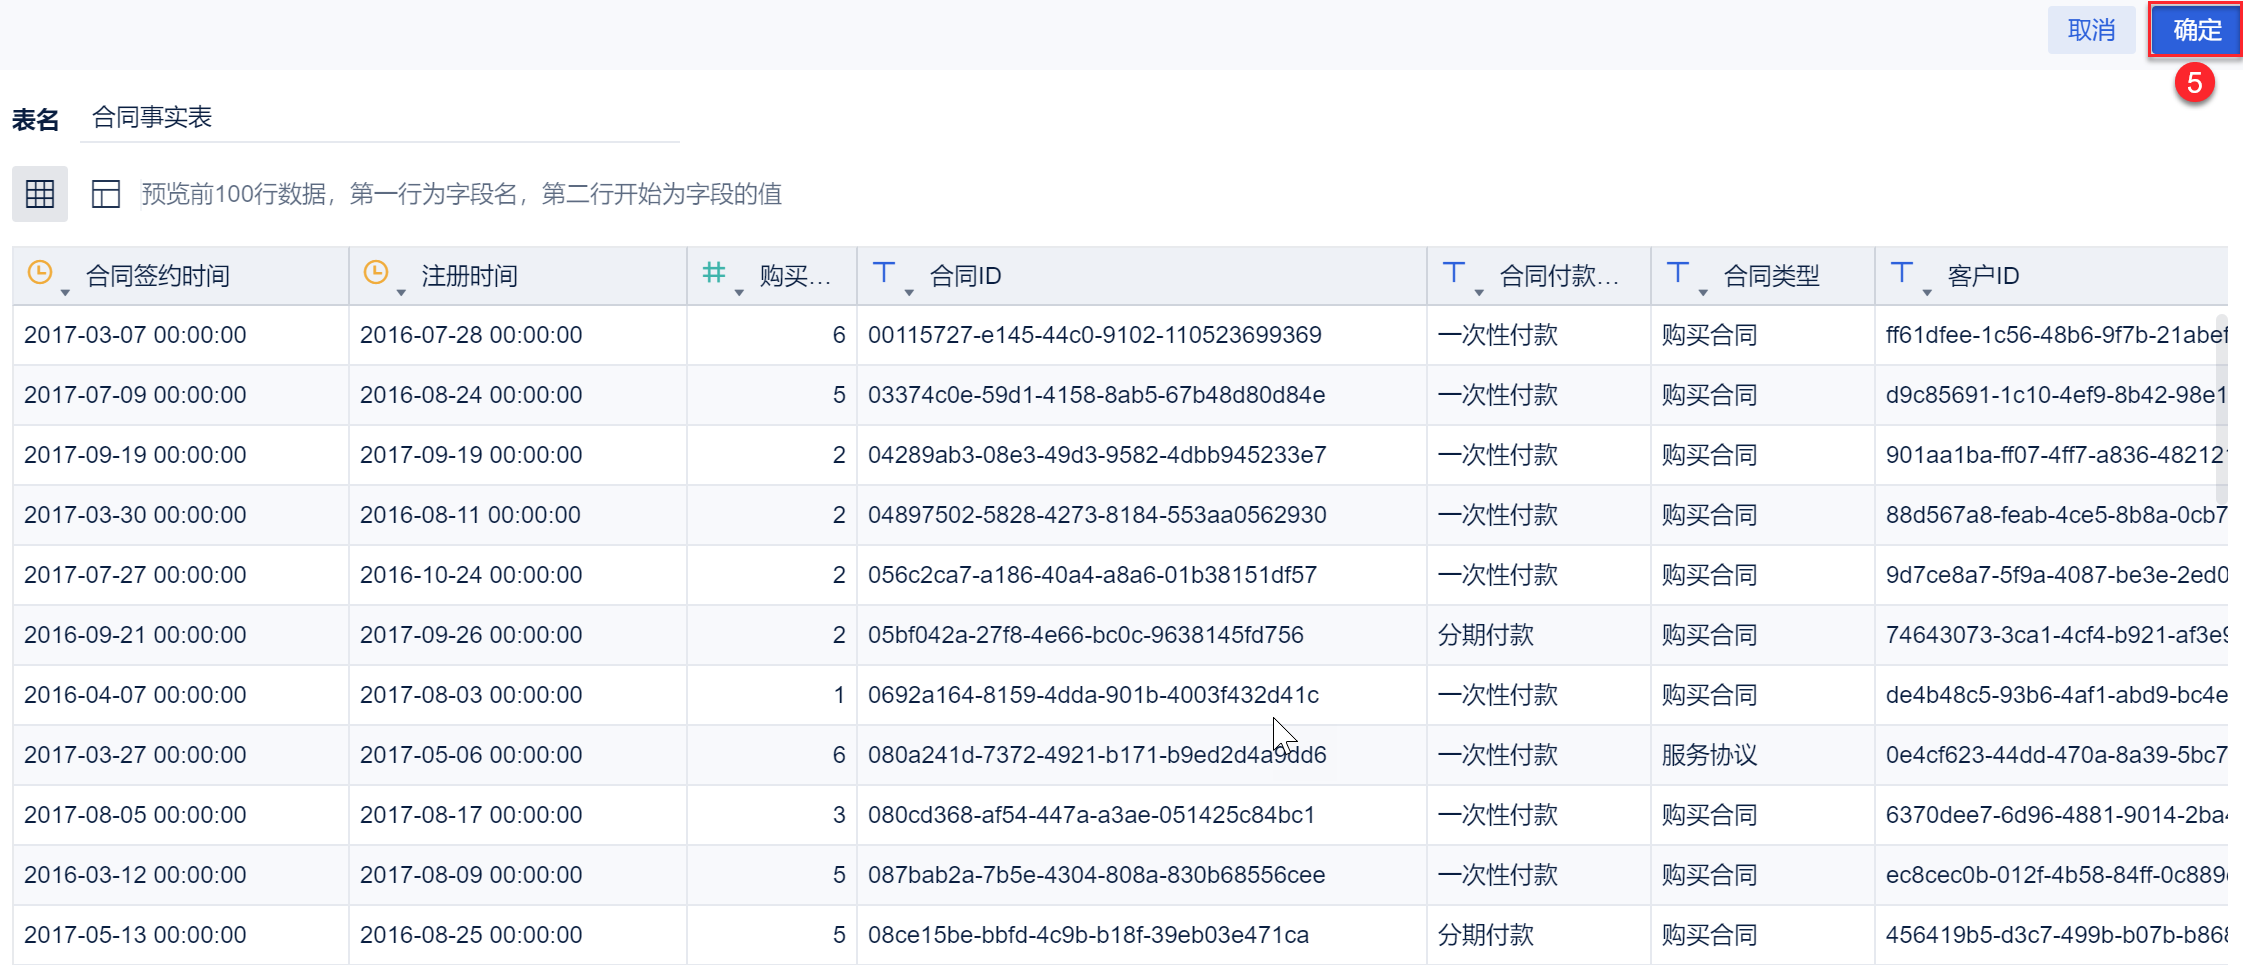Viewport: 2243px width, 965px height.
Task: Expand type dropdown arrow for 合同ID
Action: click(x=909, y=292)
